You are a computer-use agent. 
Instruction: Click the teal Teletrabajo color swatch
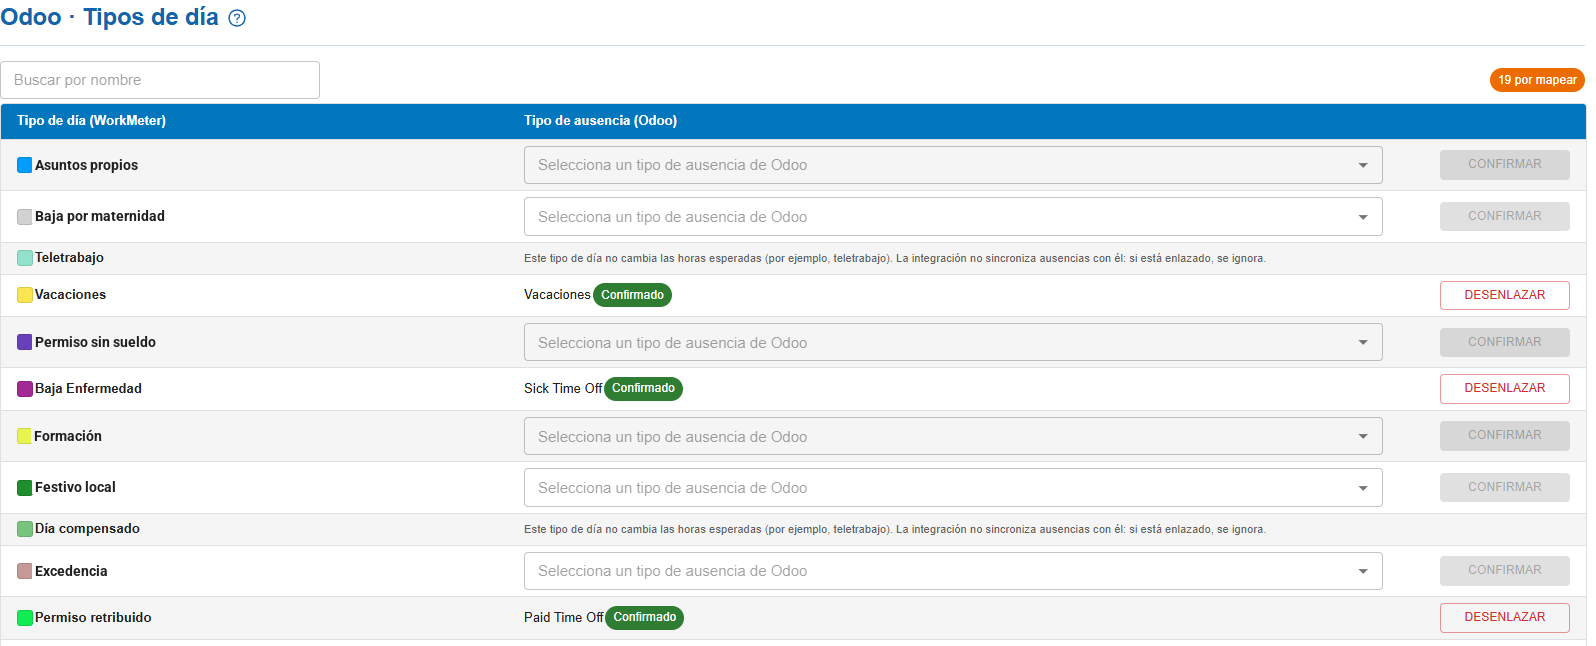(x=25, y=258)
